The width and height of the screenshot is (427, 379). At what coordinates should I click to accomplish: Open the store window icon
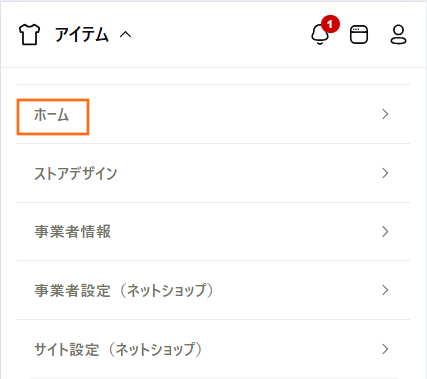coord(359,35)
